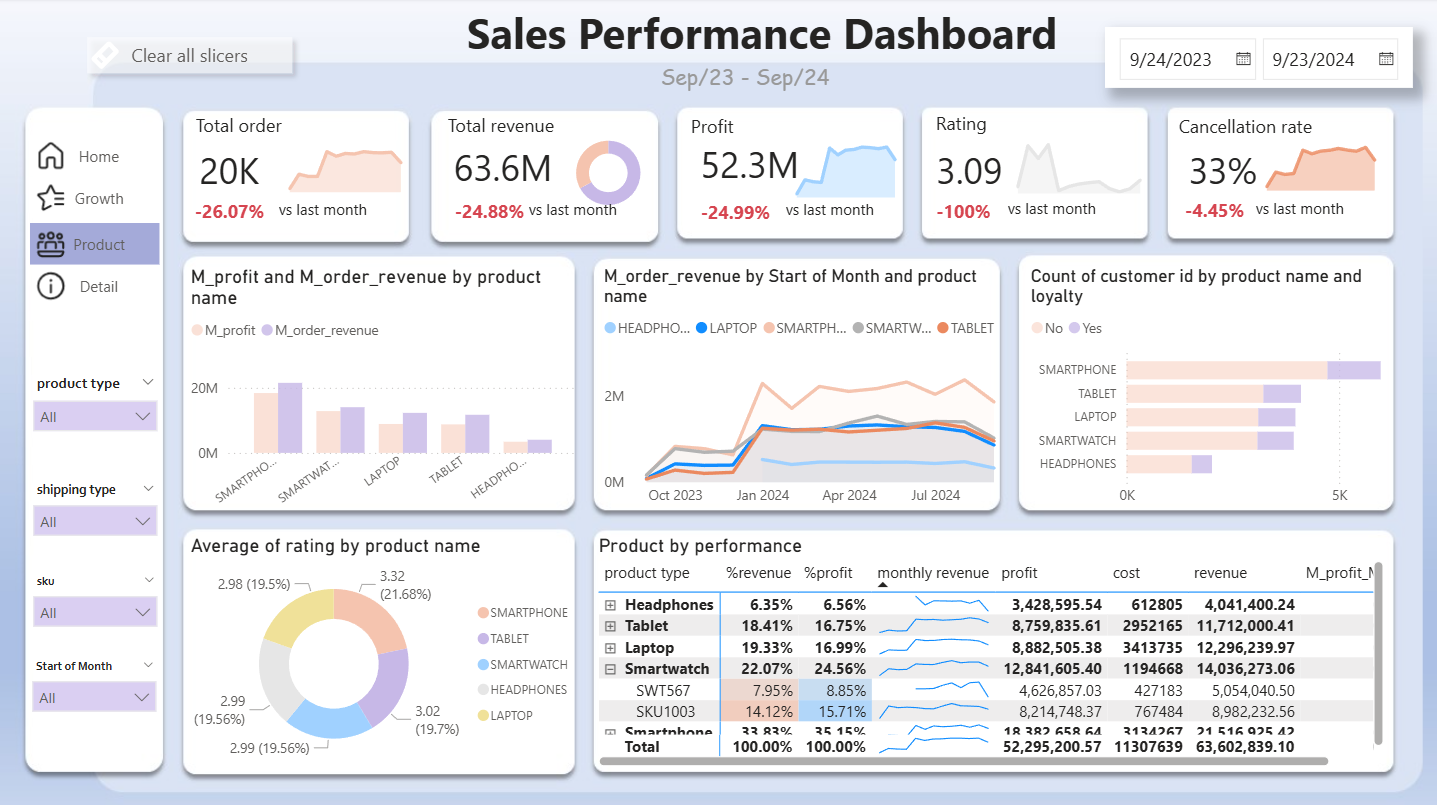The height and width of the screenshot is (805, 1437).
Task: Open the product type All dropdown
Action: point(95,417)
